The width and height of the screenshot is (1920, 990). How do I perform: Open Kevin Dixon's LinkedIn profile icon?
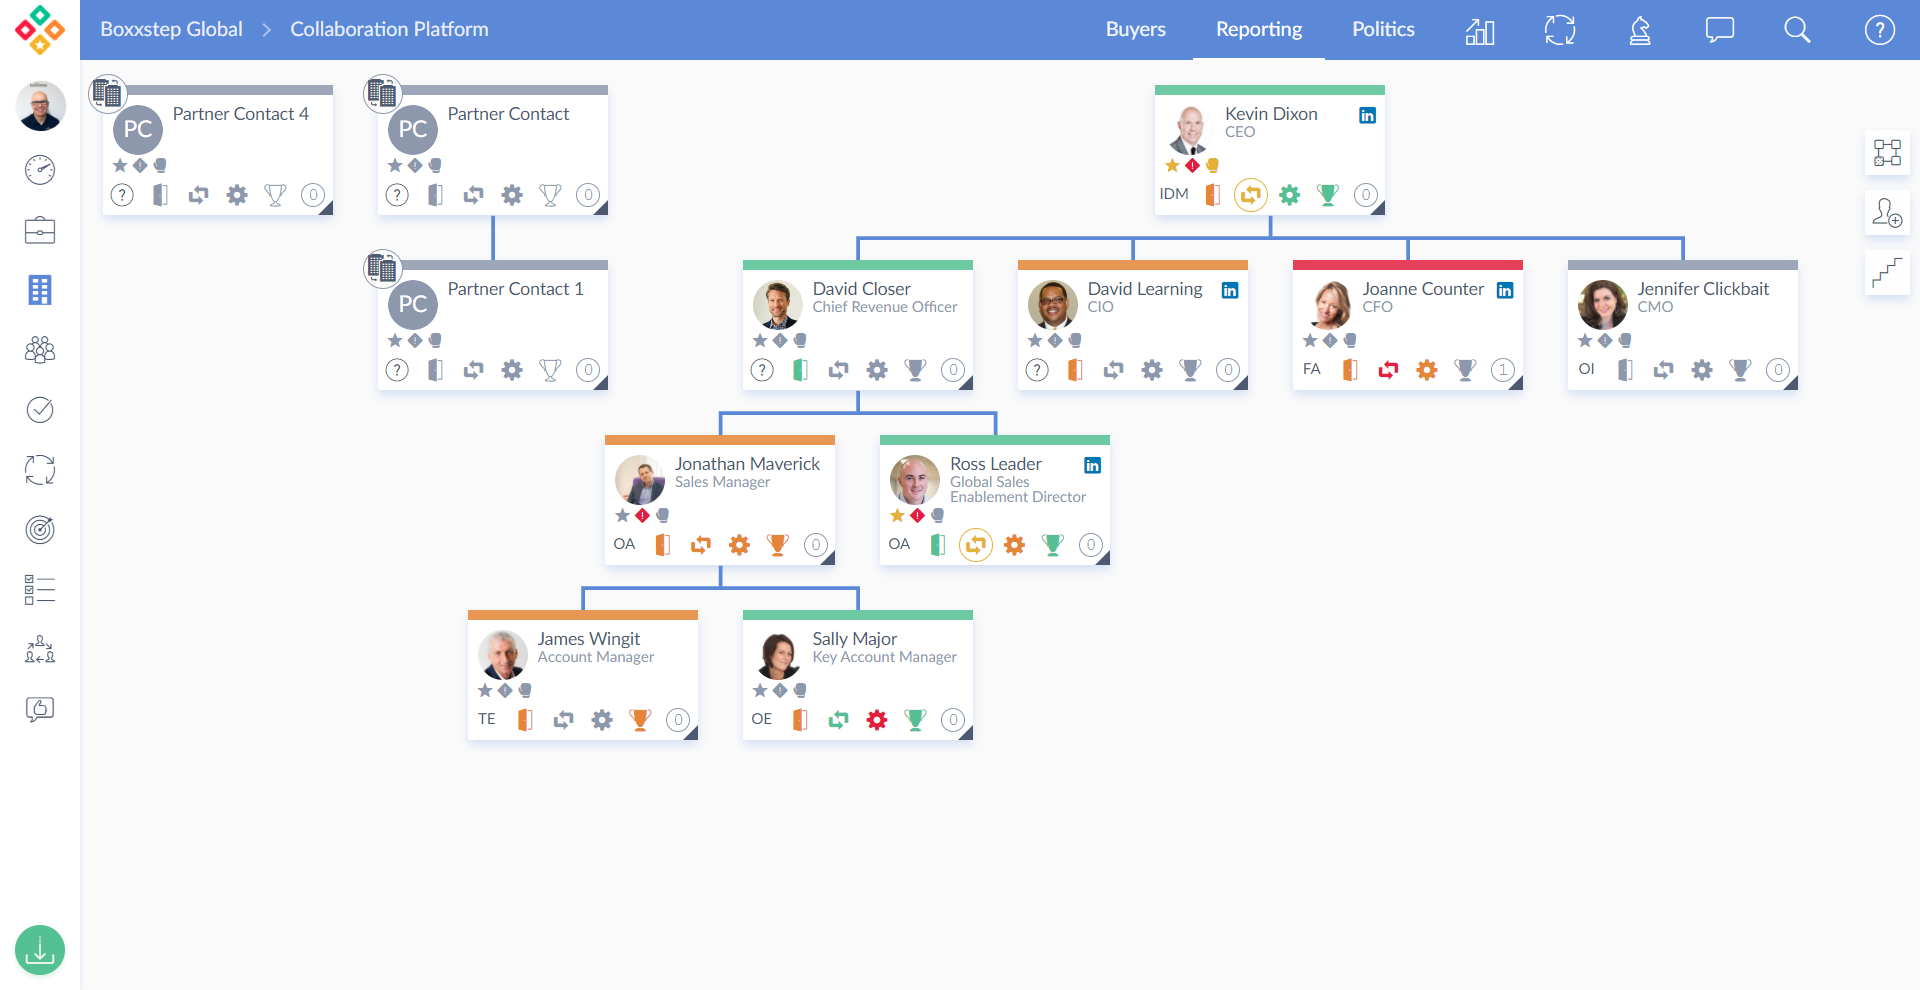point(1367,115)
